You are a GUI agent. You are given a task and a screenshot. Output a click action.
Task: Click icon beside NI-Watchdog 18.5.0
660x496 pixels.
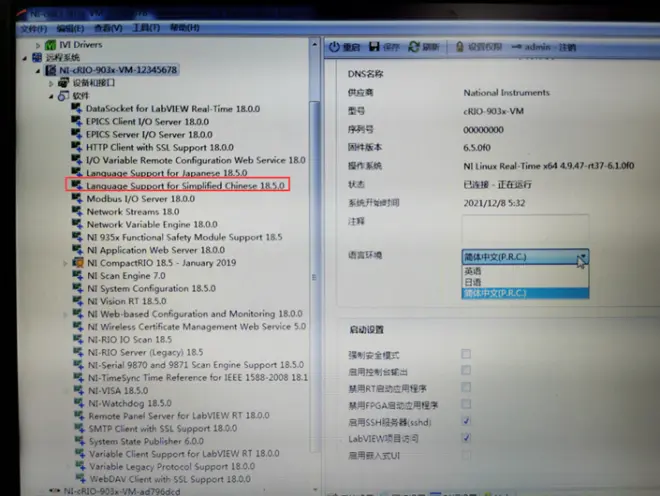[79, 403]
